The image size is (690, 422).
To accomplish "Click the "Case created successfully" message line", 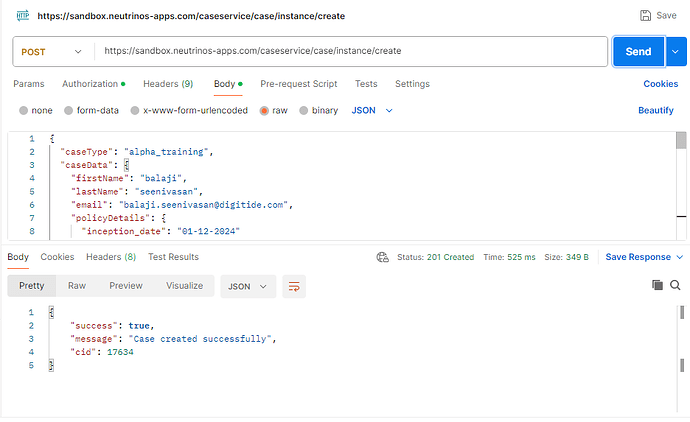I will tap(173, 339).
